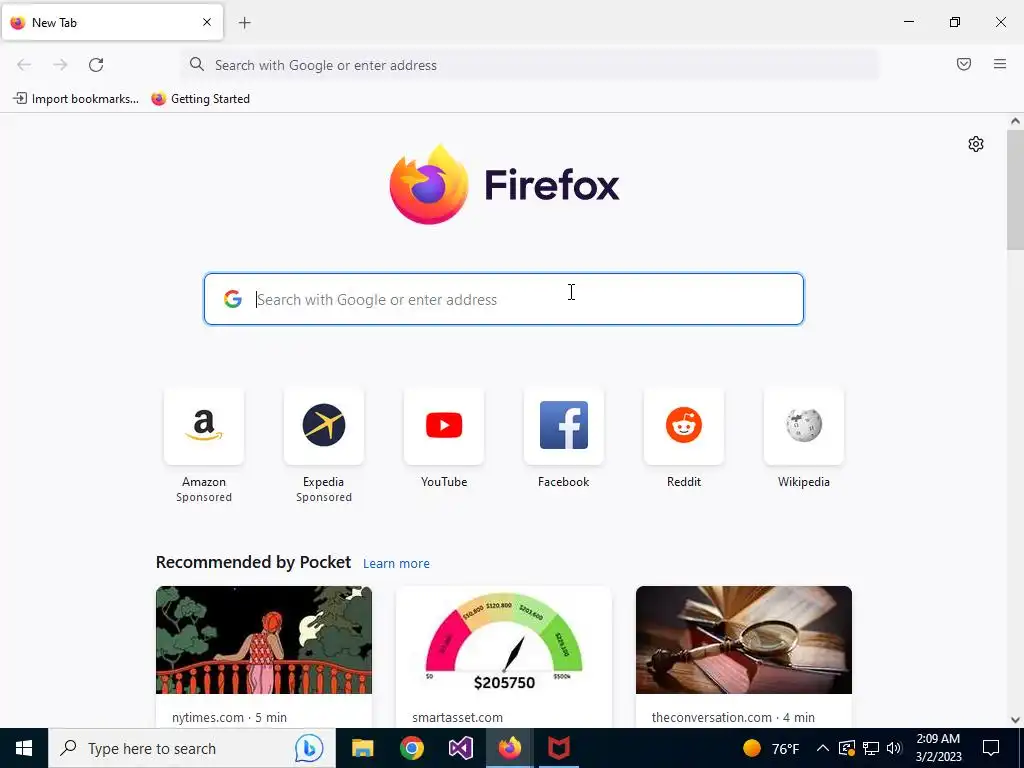Click the Recommended by Pocket heading
This screenshot has width=1024, height=768.
[x=253, y=562]
